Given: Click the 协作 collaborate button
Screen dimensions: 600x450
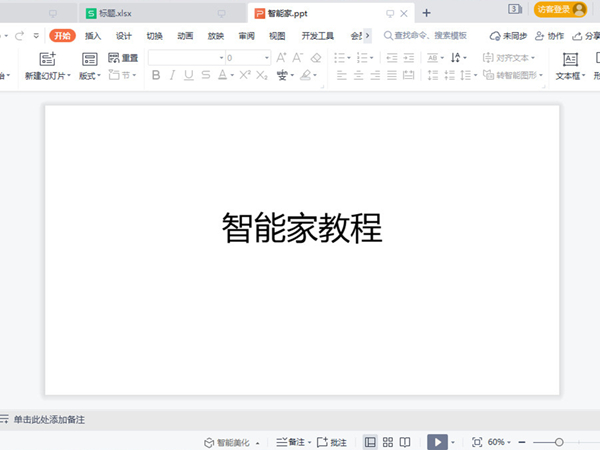Looking at the screenshot, I should pyautogui.click(x=549, y=36).
